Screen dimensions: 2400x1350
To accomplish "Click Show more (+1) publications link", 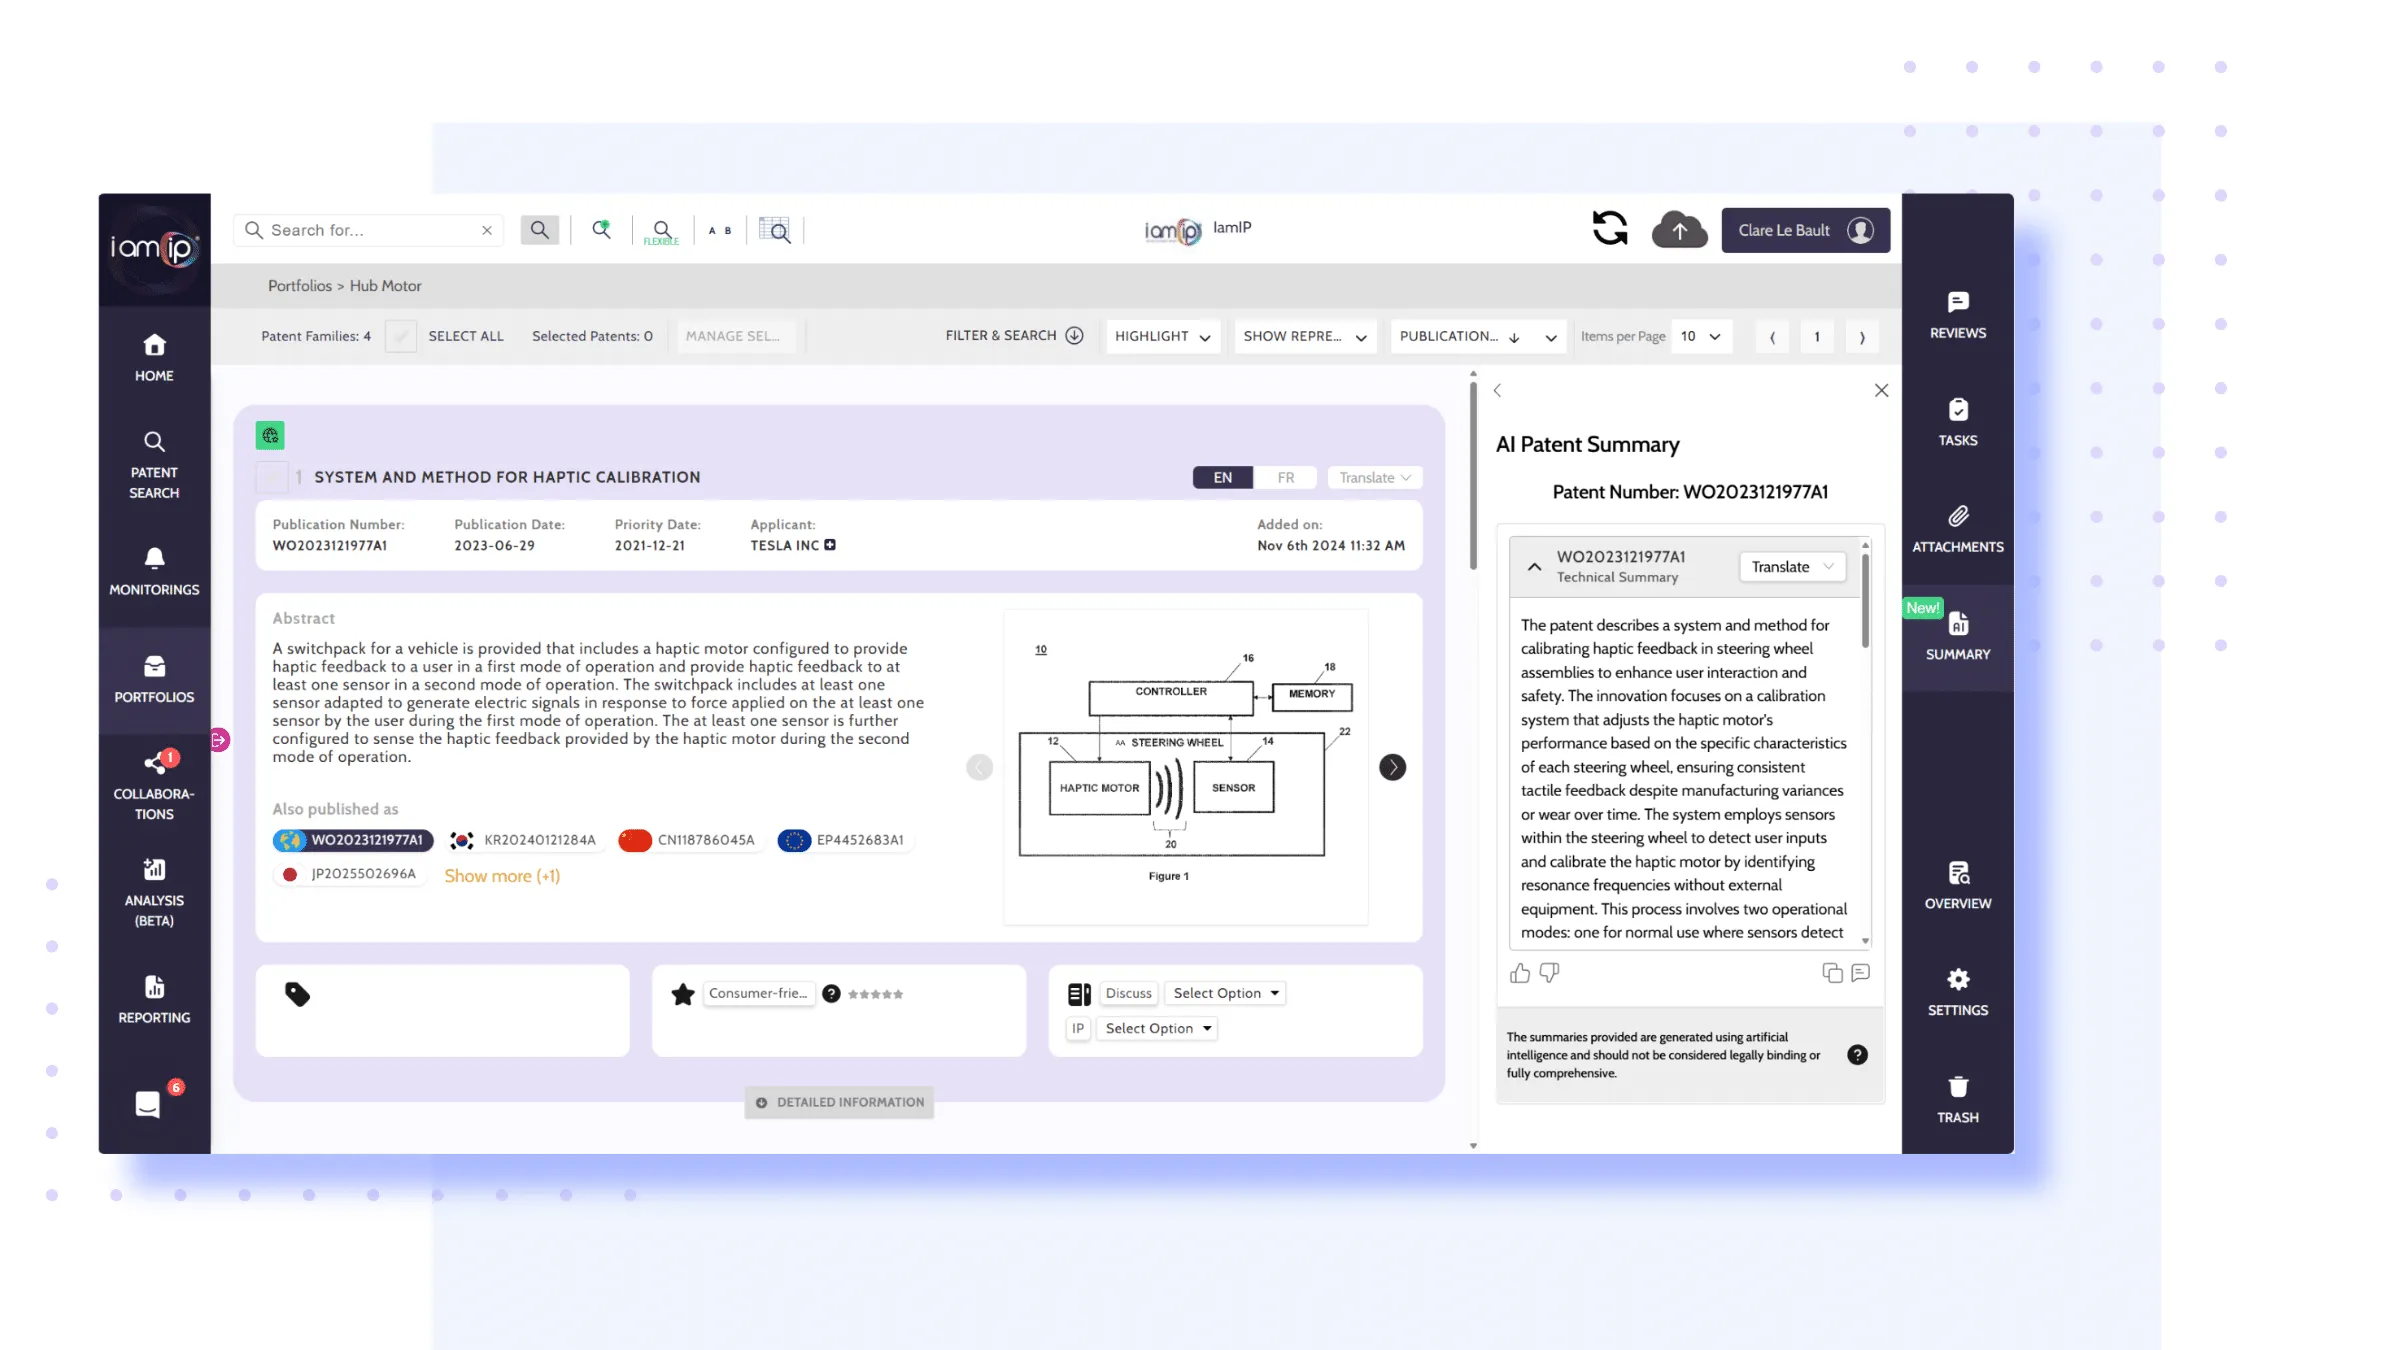I will coord(502,876).
